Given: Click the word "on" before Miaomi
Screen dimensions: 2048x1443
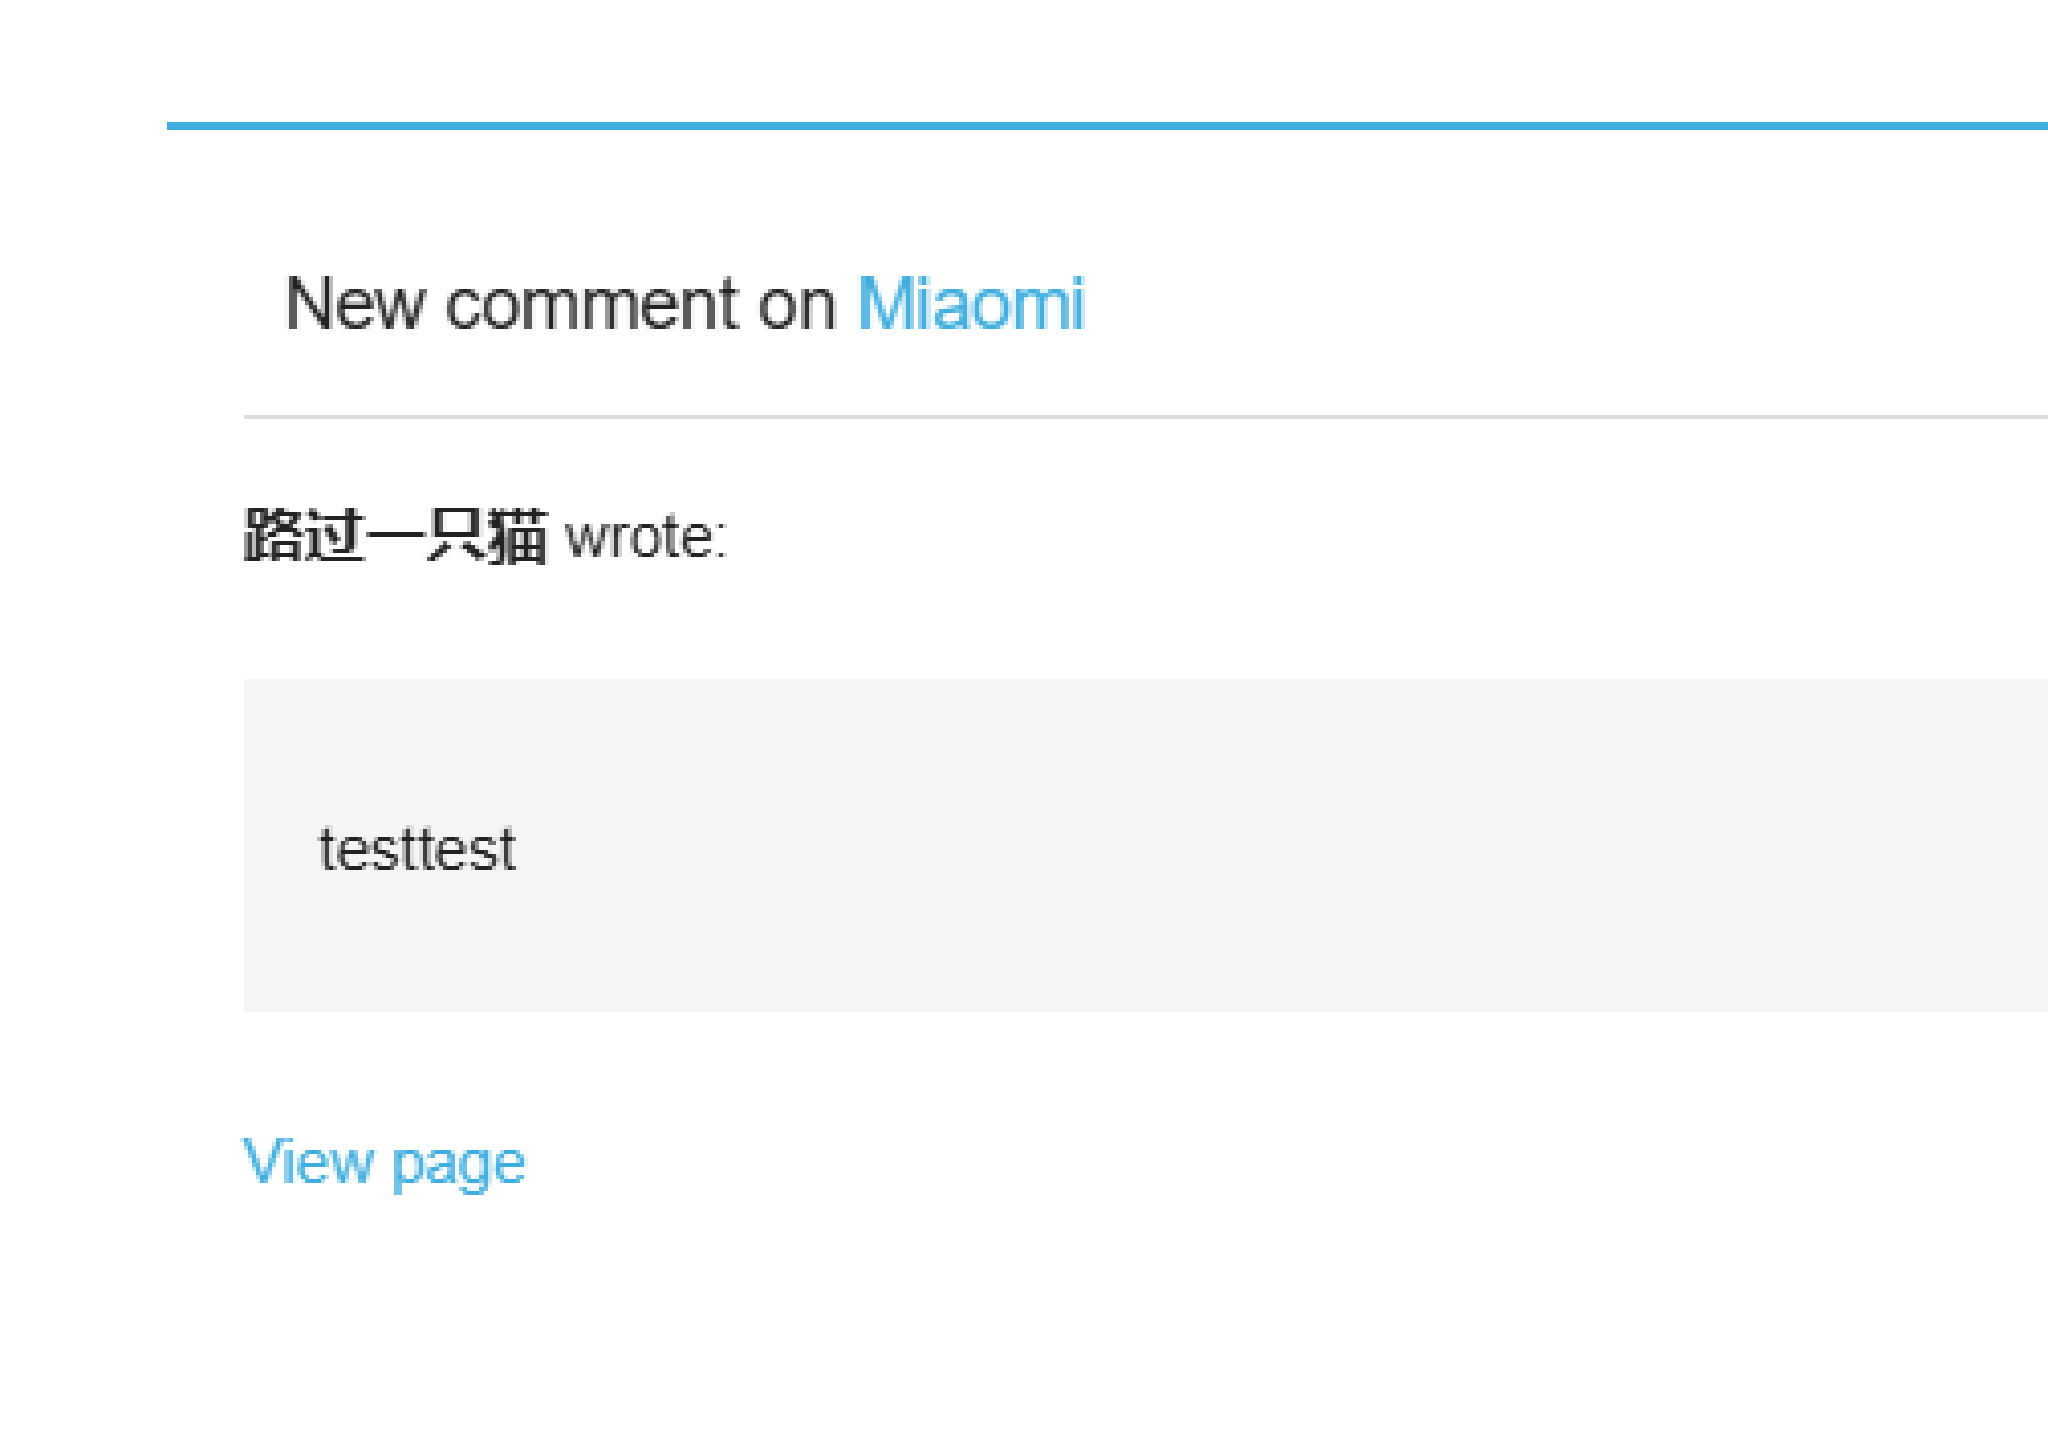Looking at the screenshot, I should (x=796, y=304).
